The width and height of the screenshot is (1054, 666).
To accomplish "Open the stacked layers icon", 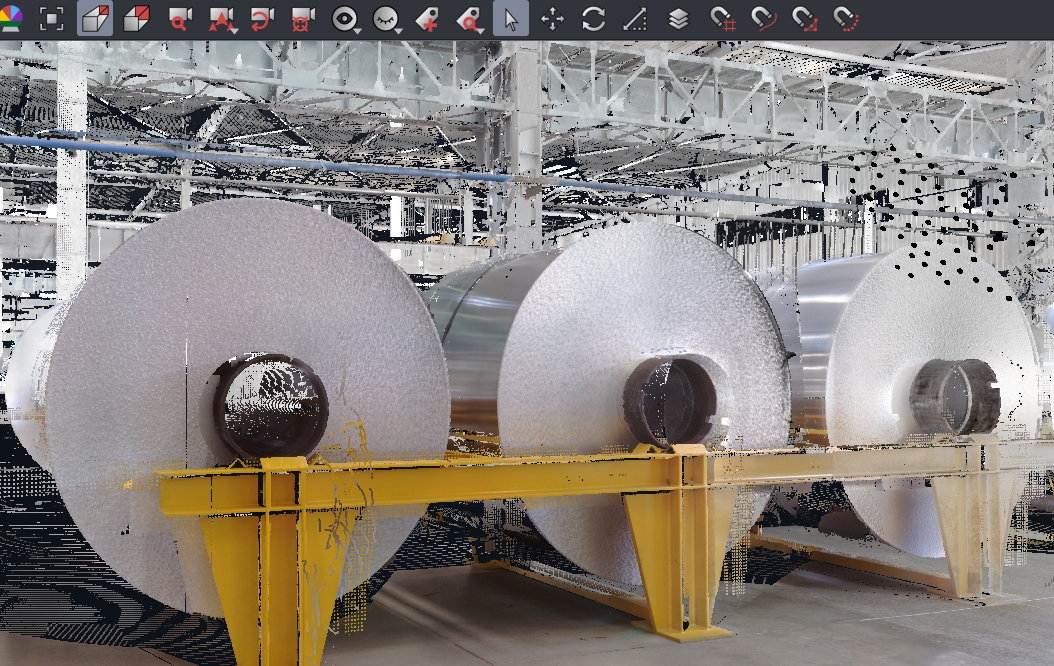I will (x=678, y=19).
